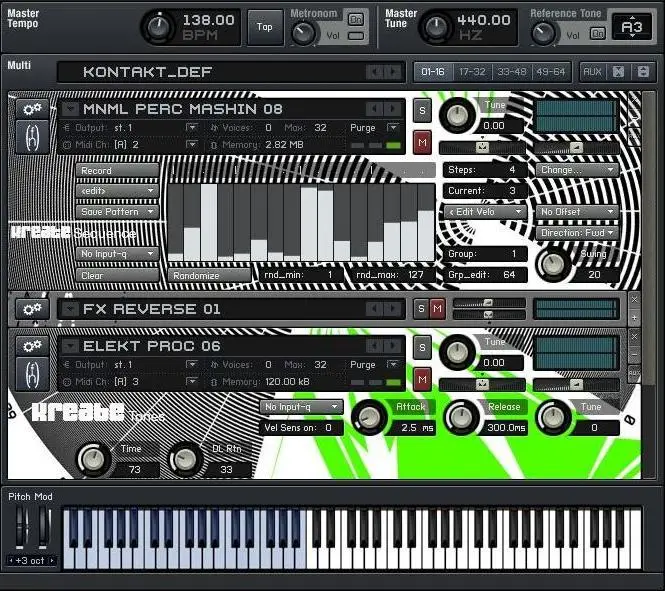Show the AUX channels view
Viewport: 665px width, 591px height.
pyautogui.click(x=592, y=72)
